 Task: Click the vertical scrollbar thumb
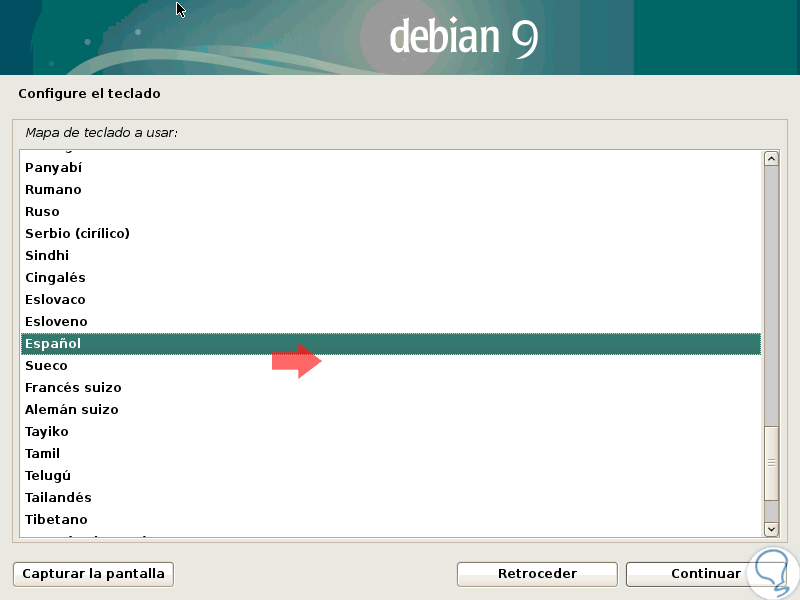point(771,463)
